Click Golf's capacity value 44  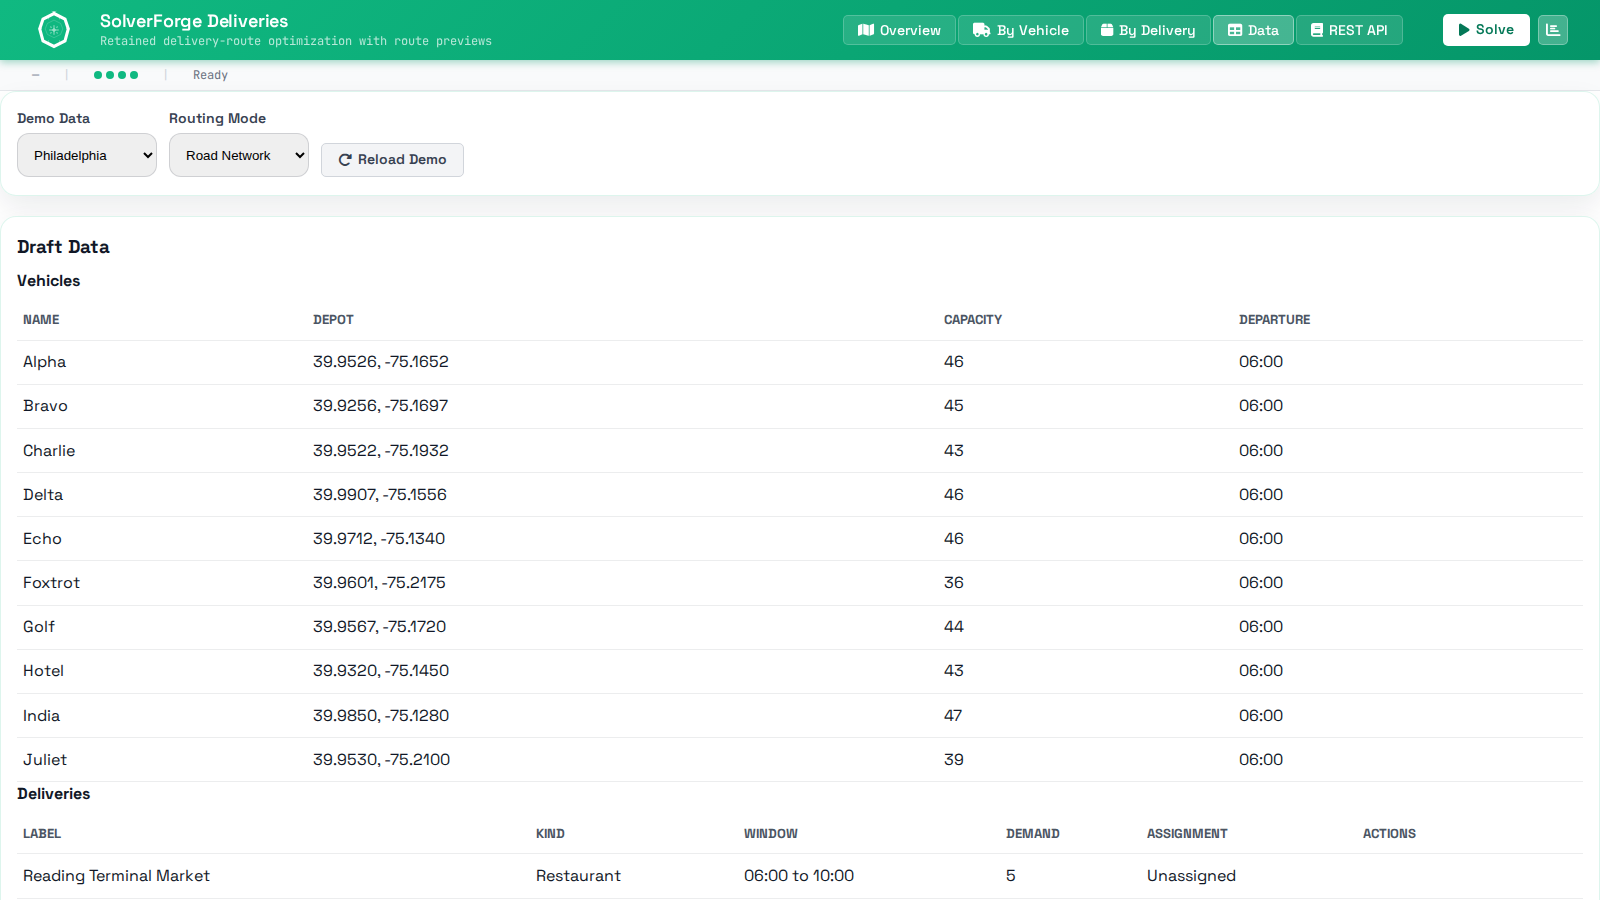tap(954, 627)
